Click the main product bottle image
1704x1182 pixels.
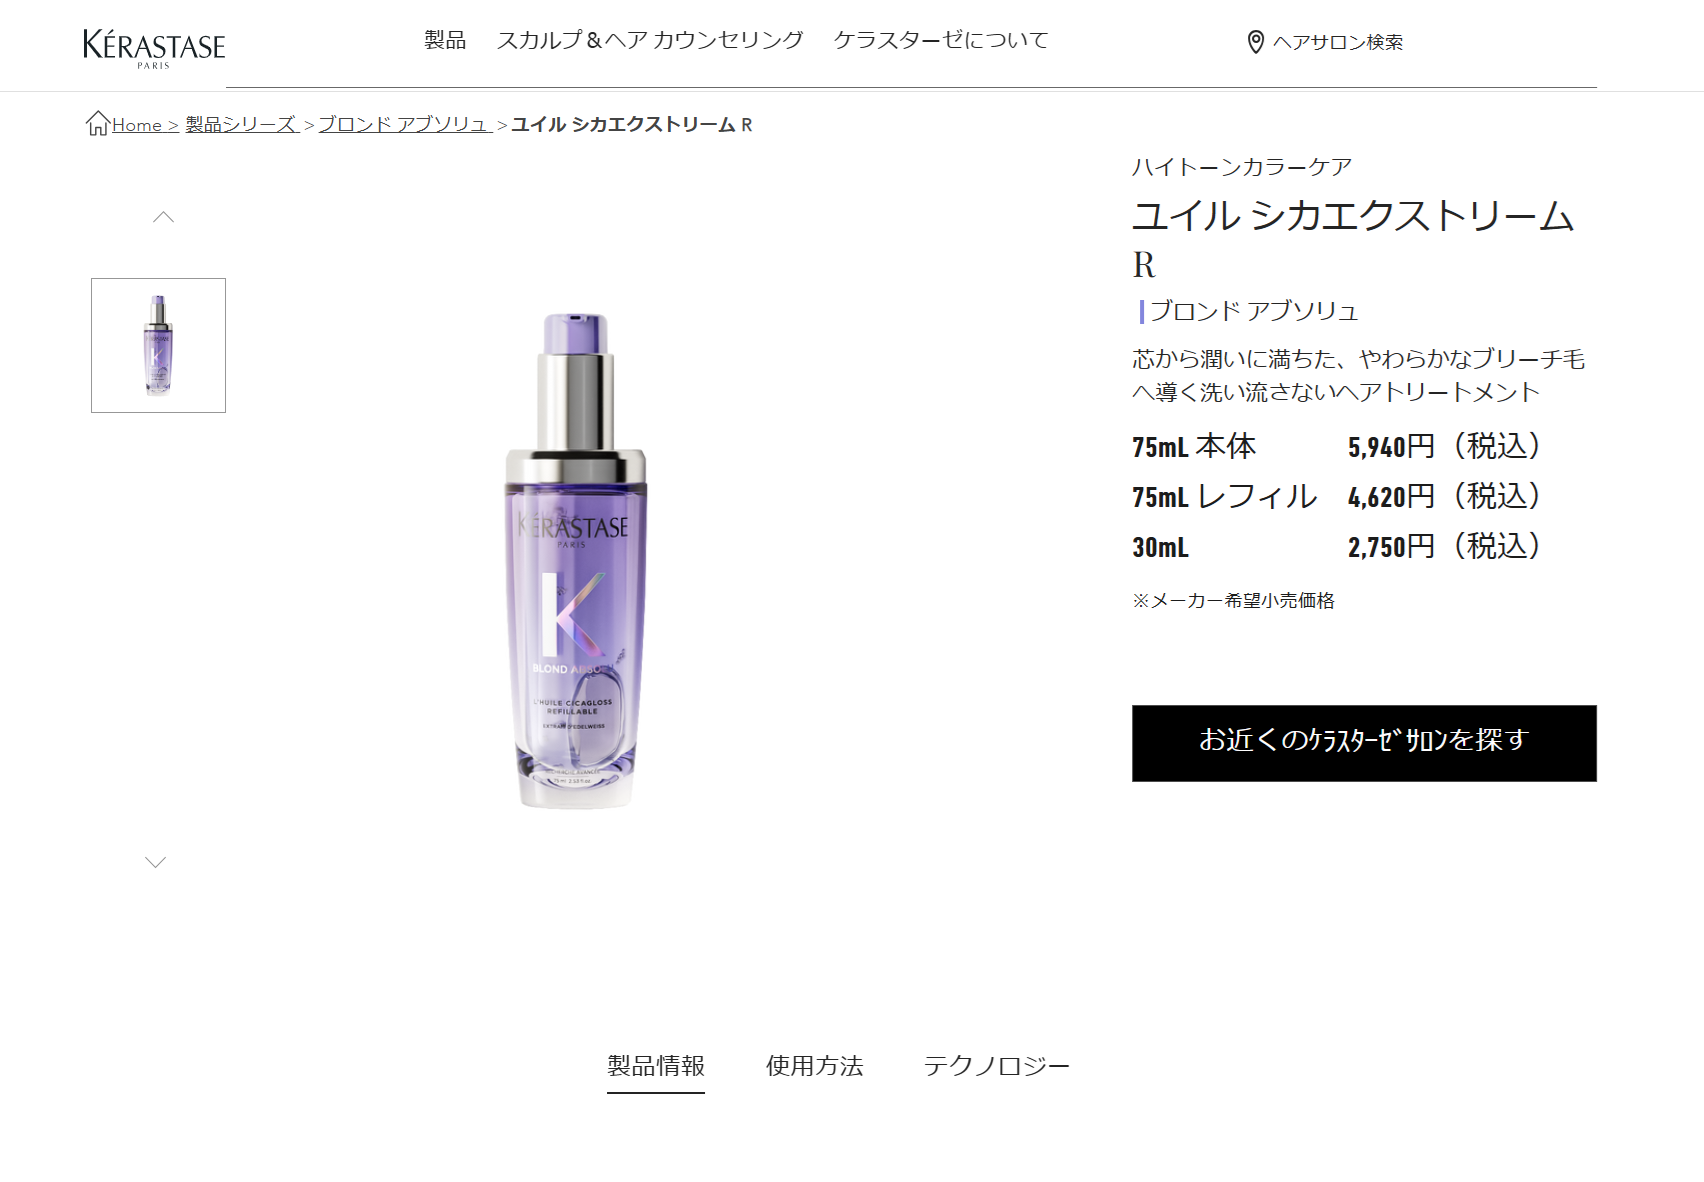pyautogui.click(x=575, y=560)
